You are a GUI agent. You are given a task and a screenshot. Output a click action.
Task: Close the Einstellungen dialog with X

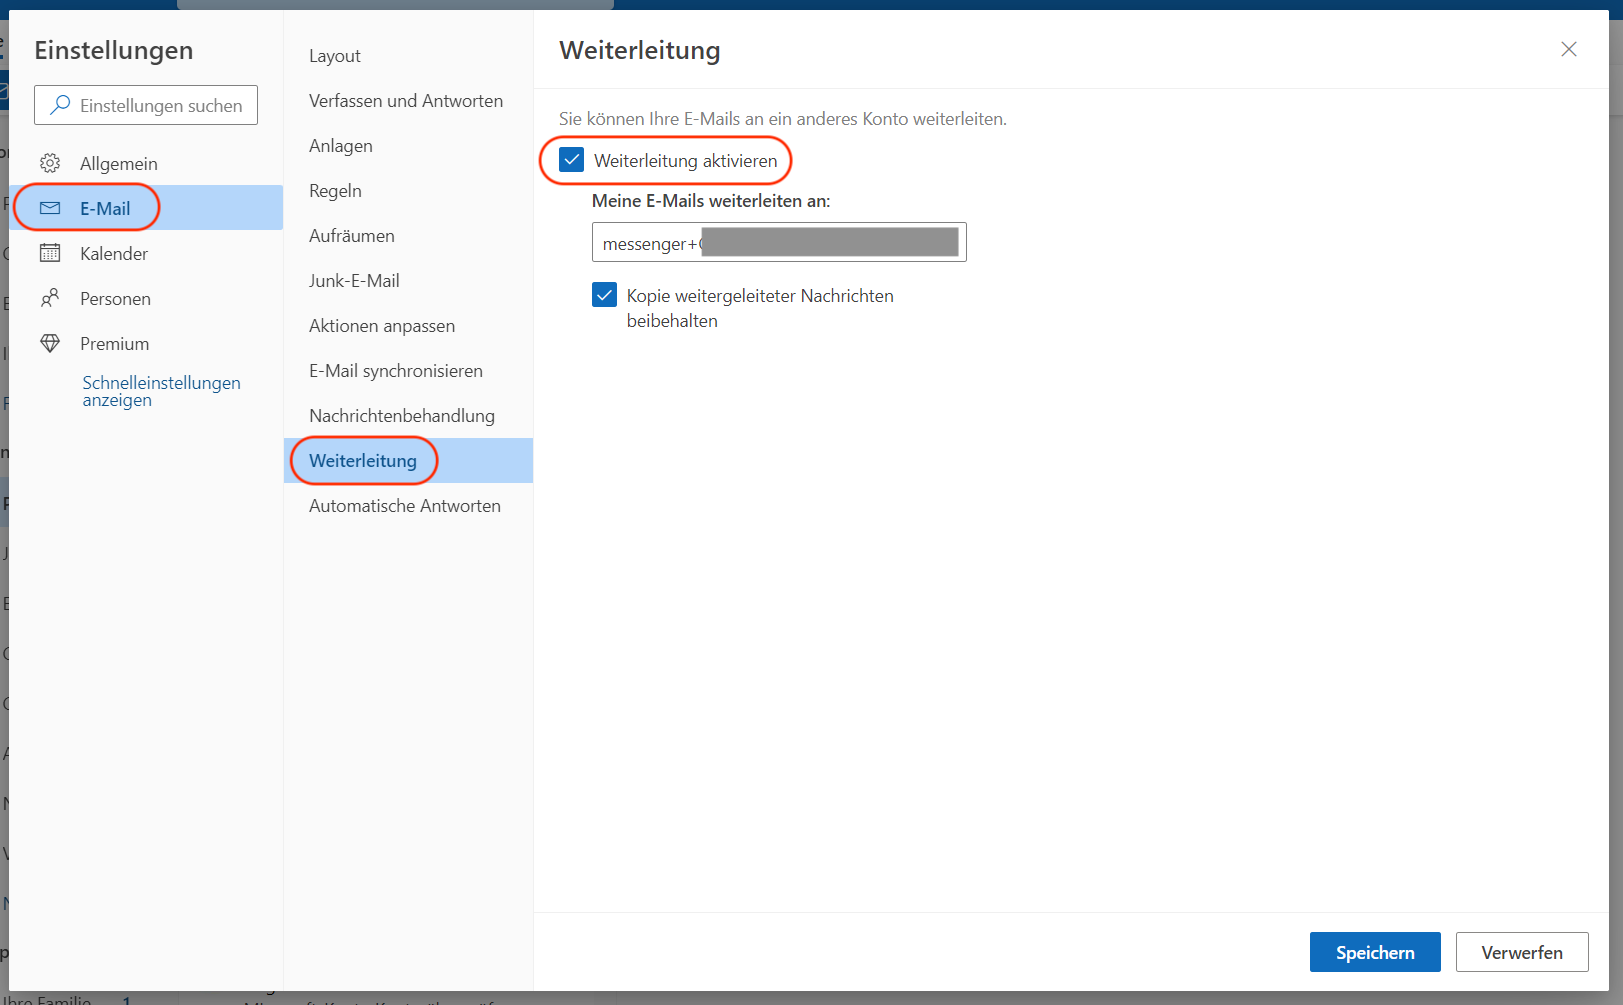tap(1568, 50)
